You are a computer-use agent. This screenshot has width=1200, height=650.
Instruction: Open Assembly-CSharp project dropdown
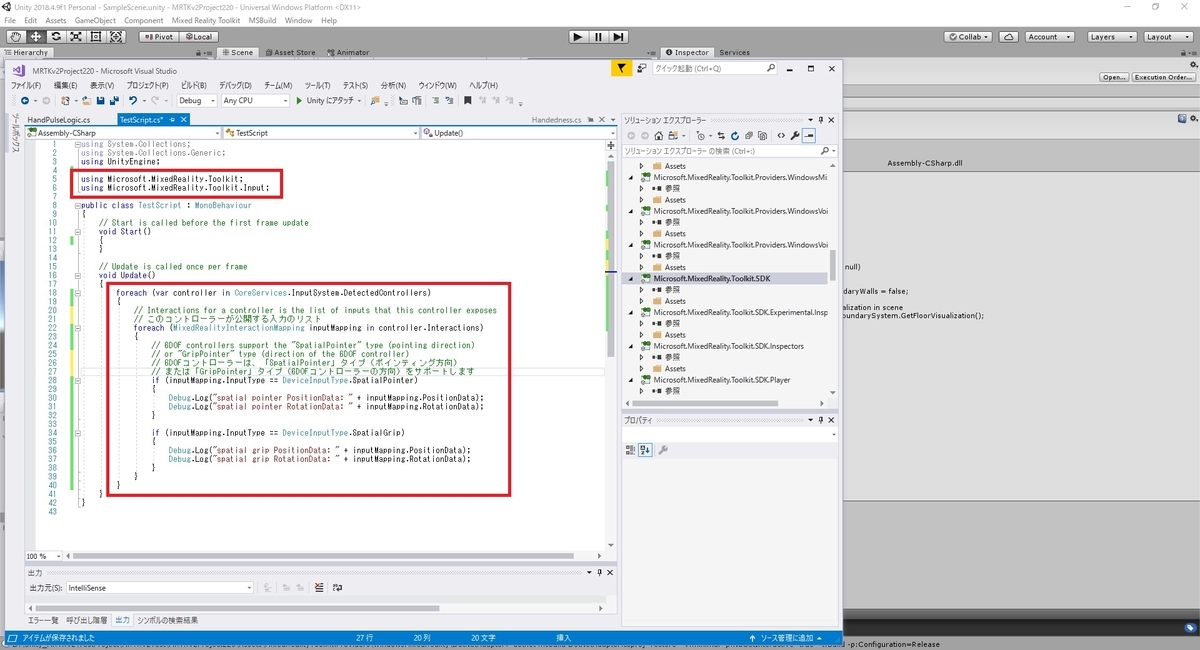click(x=123, y=132)
